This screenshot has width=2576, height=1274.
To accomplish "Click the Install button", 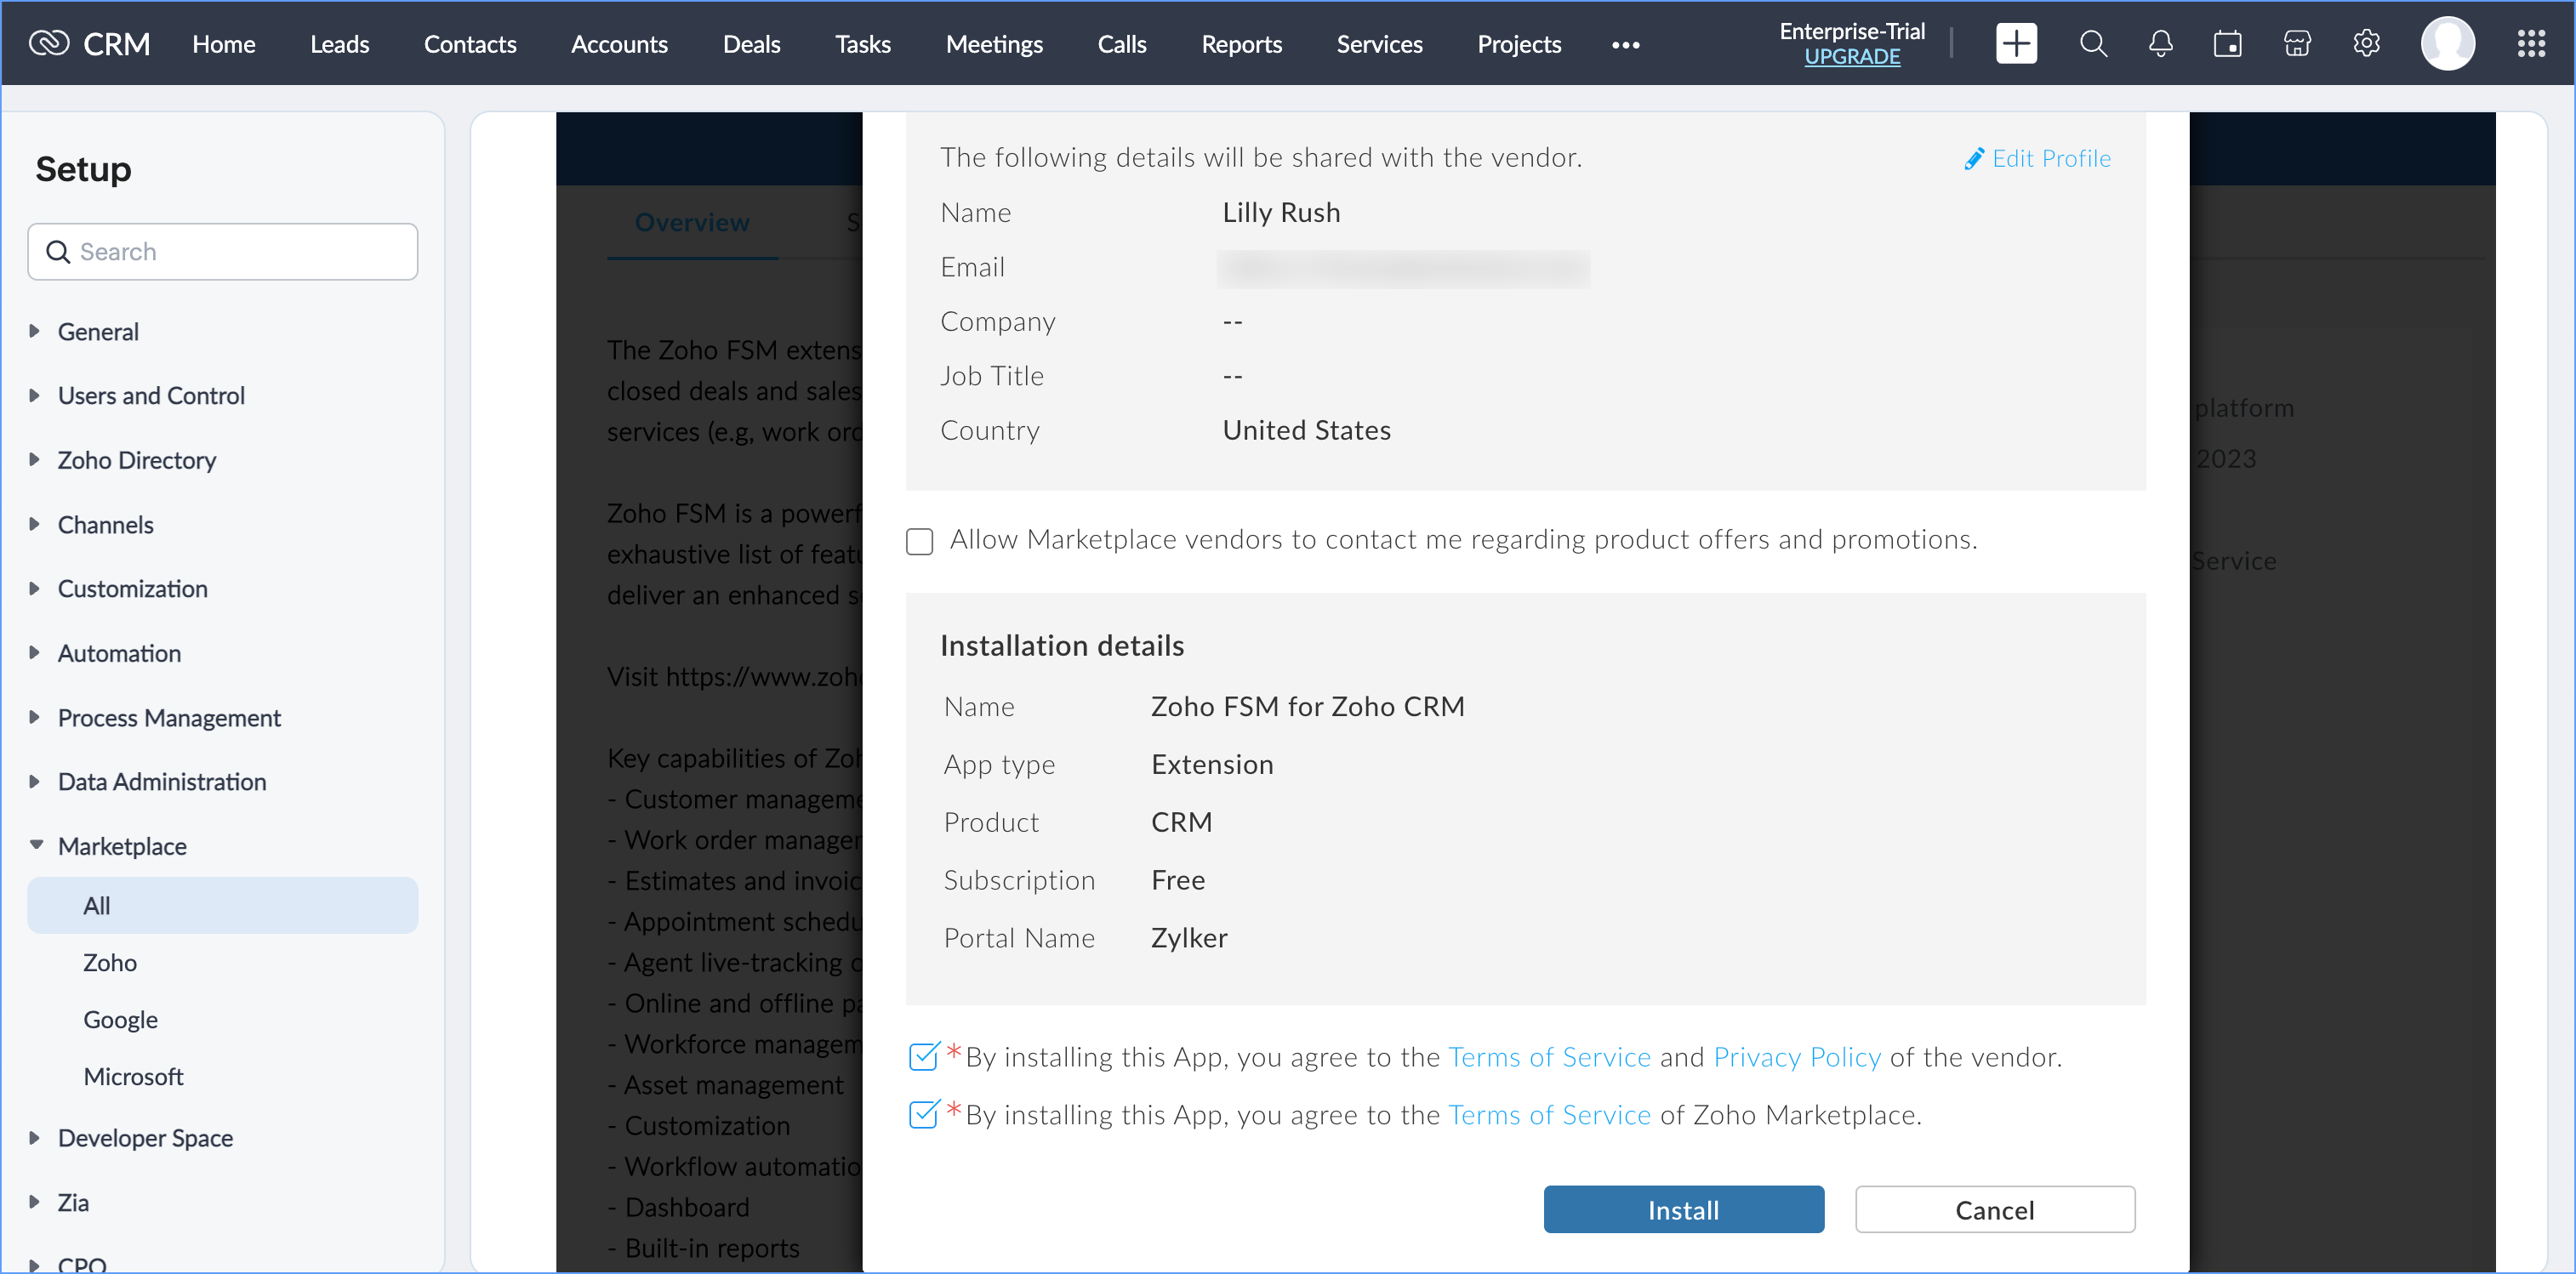I will 1683,1209.
